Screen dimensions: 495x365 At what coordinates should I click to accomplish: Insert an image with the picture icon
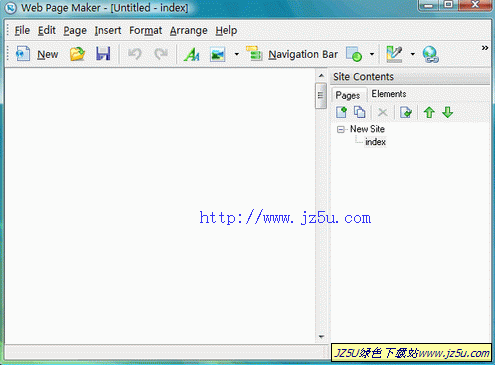pos(218,54)
